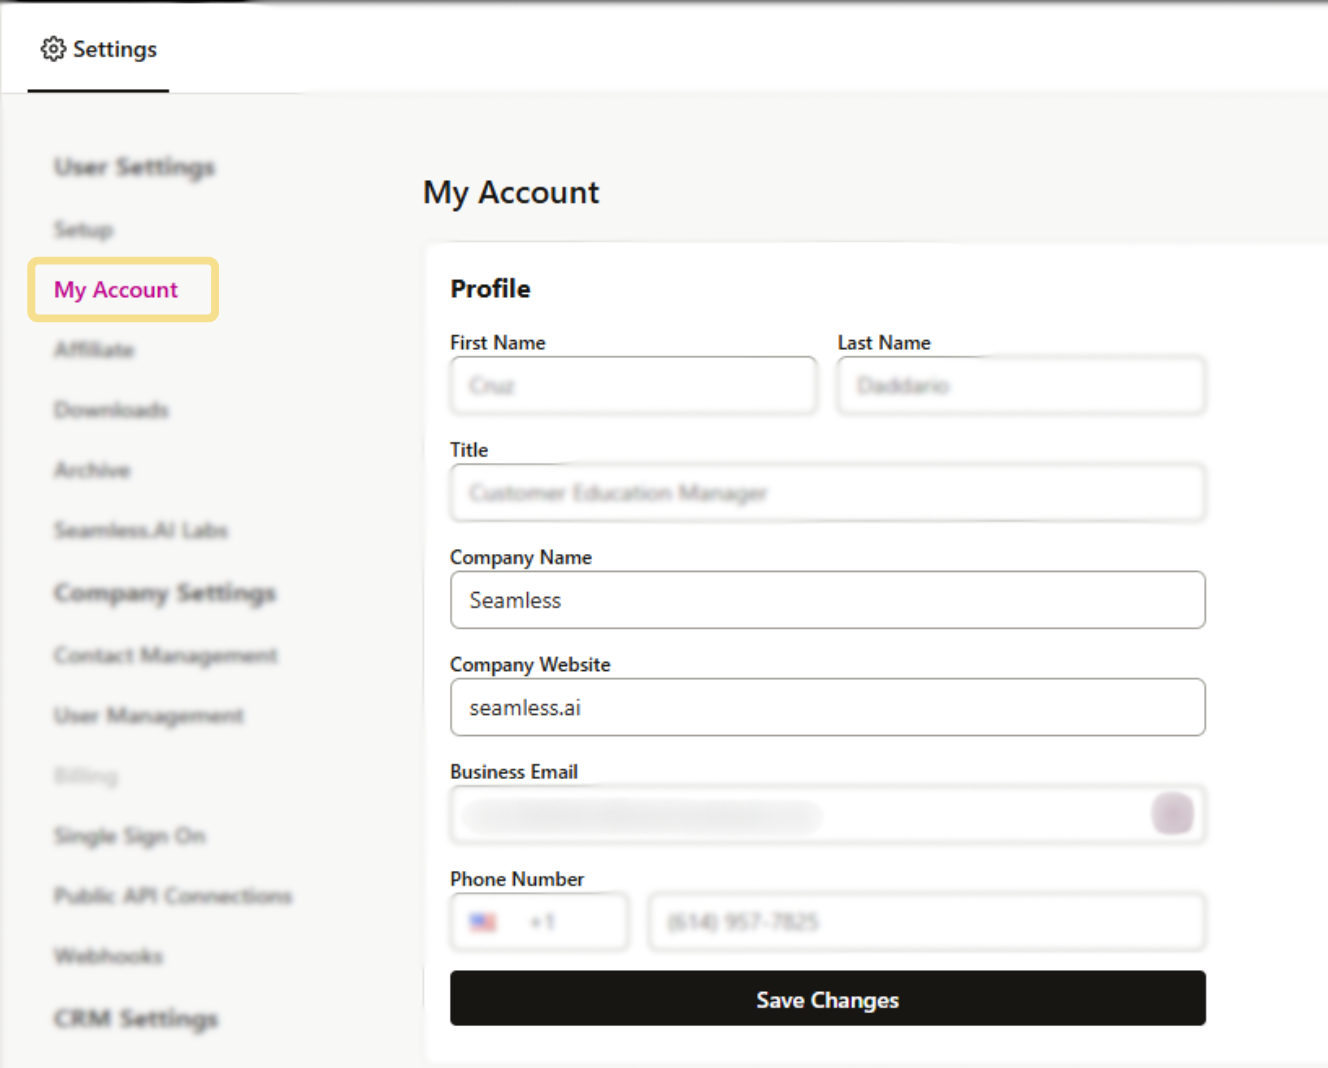This screenshot has width=1328, height=1068.
Task: Open Contact Management settings
Action: (x=166, y=655)
